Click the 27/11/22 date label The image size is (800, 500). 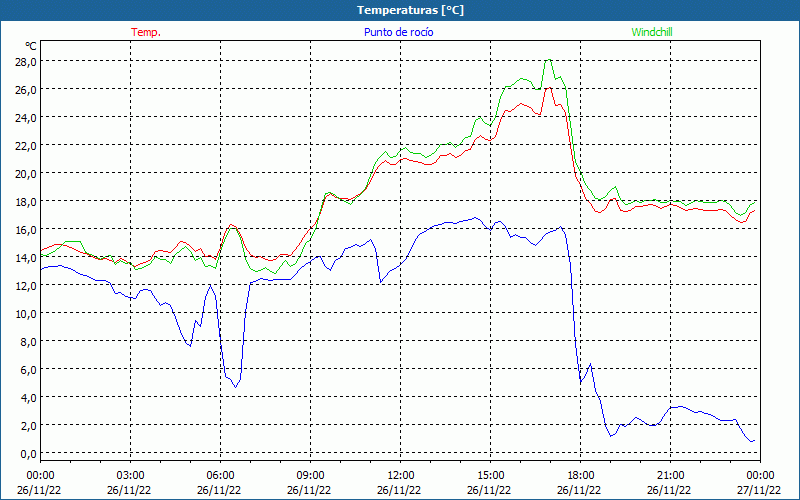tap(759, 490)
